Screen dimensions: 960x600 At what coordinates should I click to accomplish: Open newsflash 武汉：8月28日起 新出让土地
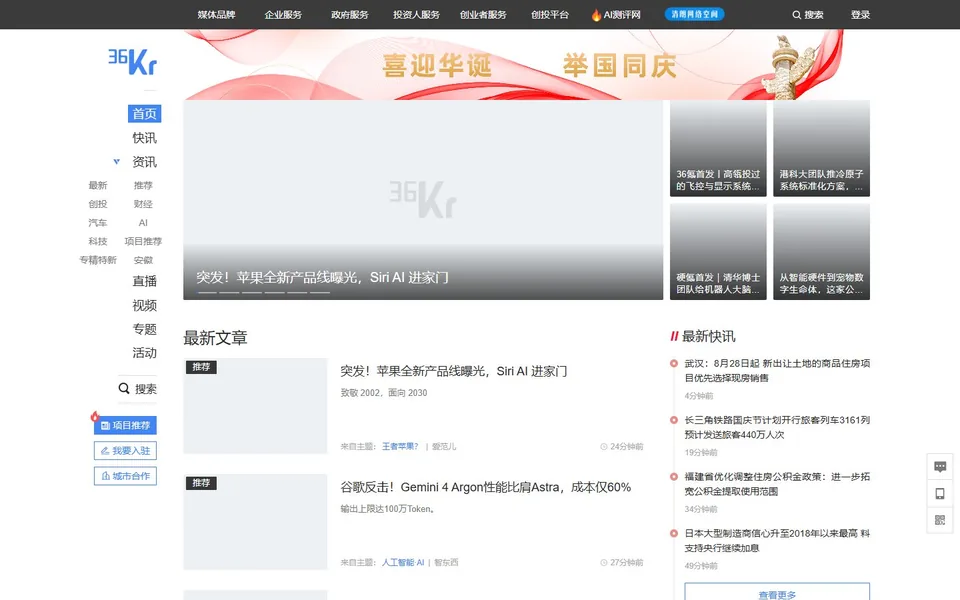(x=777, y=370)
